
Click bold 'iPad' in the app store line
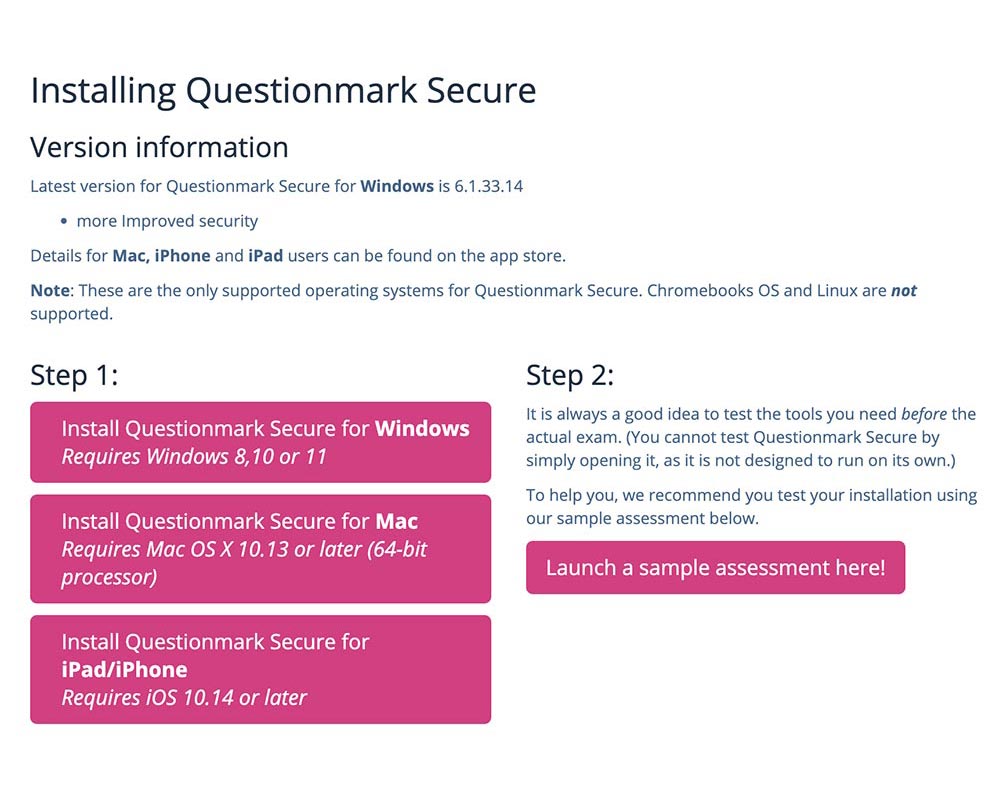(x=266, y=255)
